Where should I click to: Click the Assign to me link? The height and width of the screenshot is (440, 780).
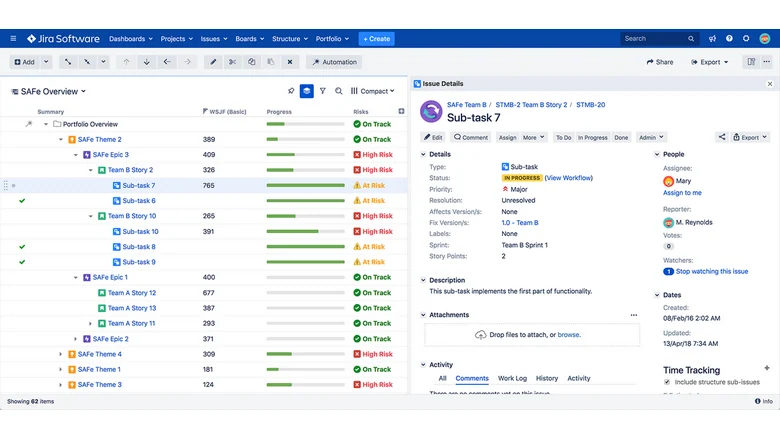pos(682,193)
